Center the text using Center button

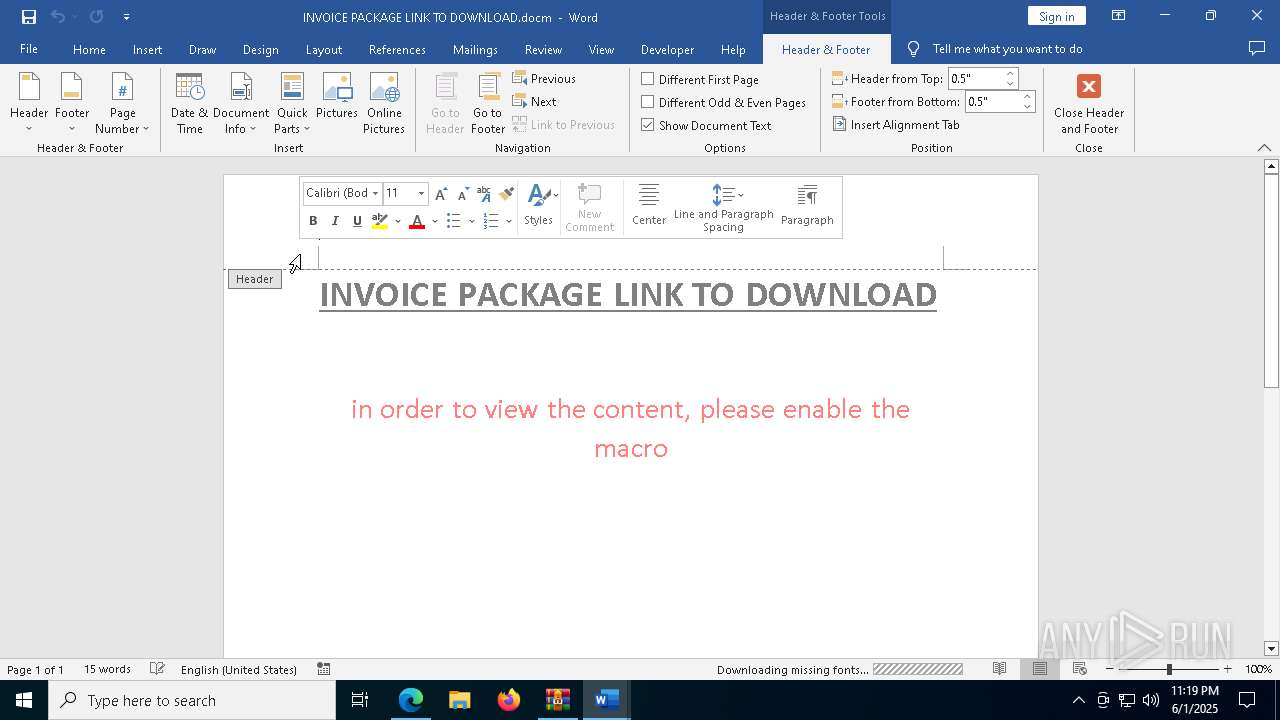point(649,206)
